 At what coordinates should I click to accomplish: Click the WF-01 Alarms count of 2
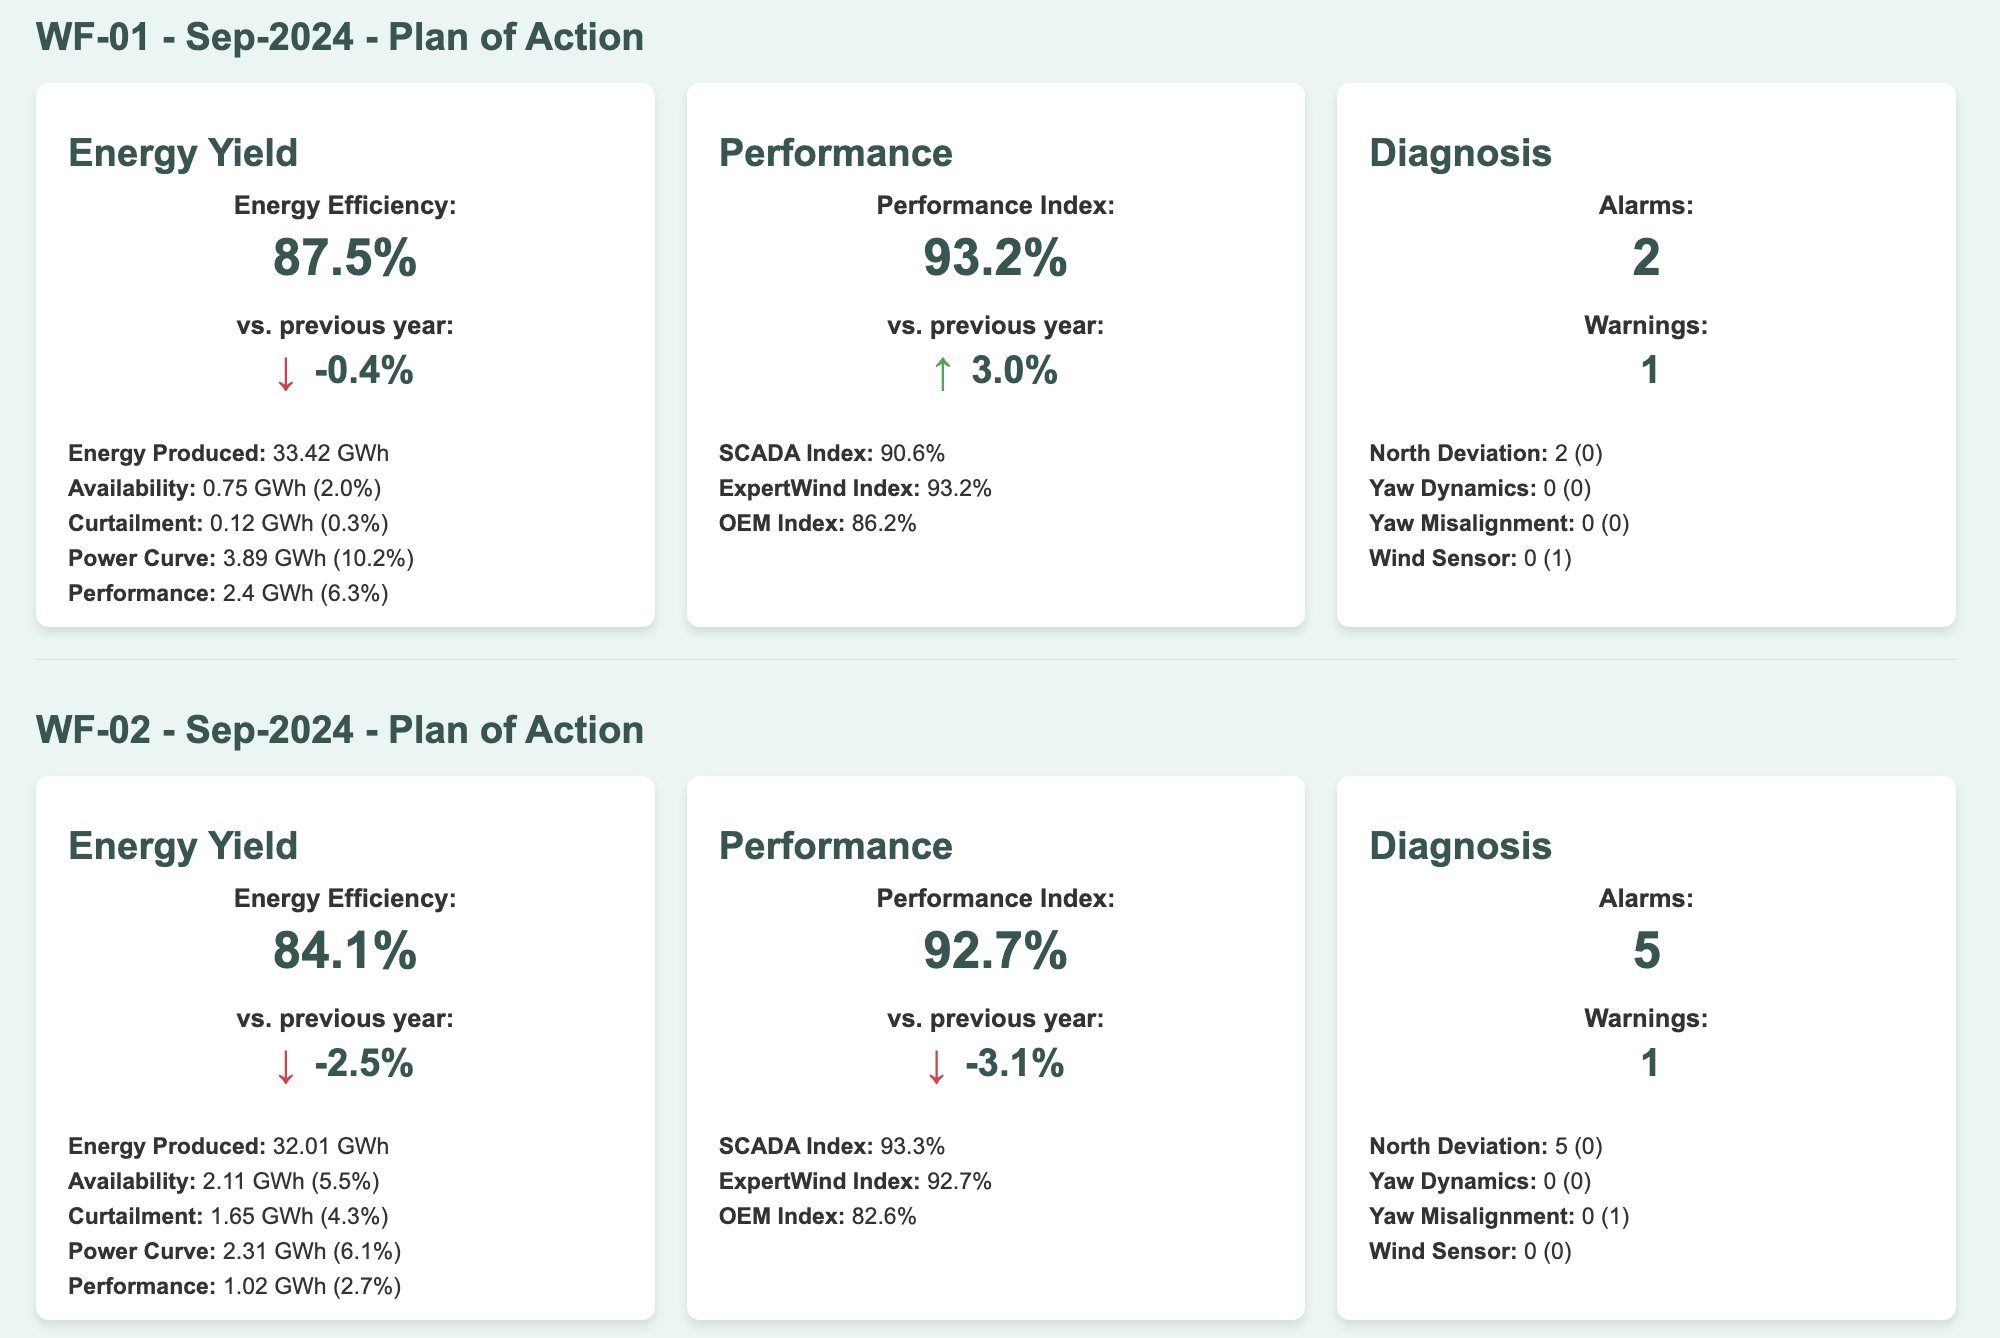point(1646,257)
